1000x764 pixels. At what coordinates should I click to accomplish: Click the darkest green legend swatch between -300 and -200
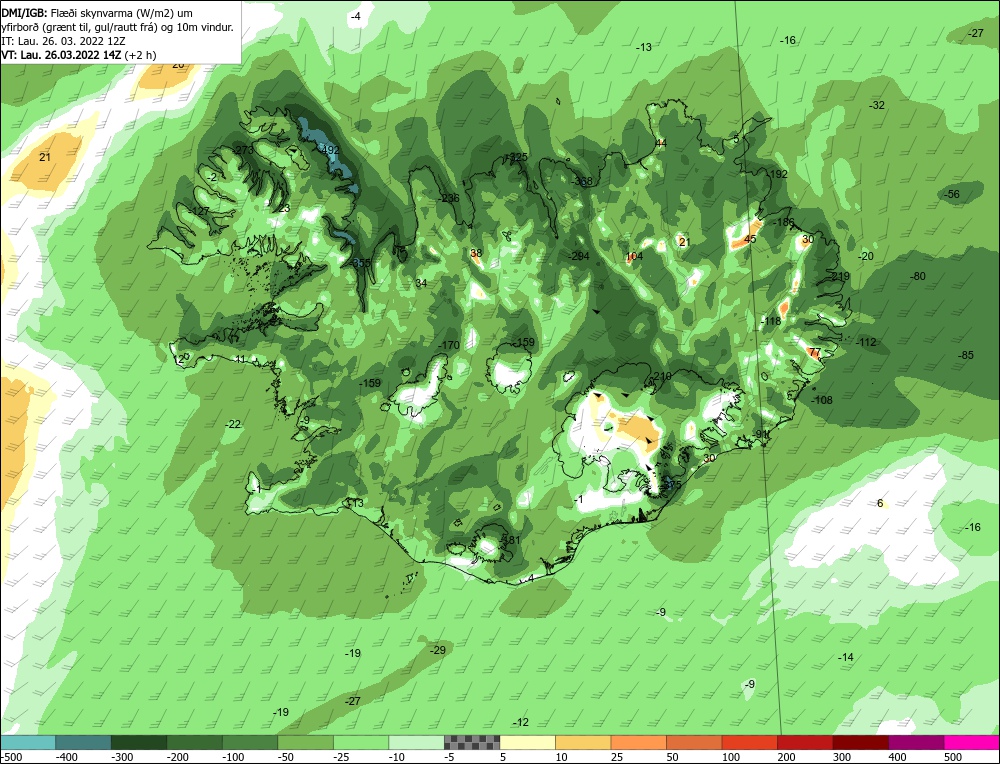[x=139, y=743]
